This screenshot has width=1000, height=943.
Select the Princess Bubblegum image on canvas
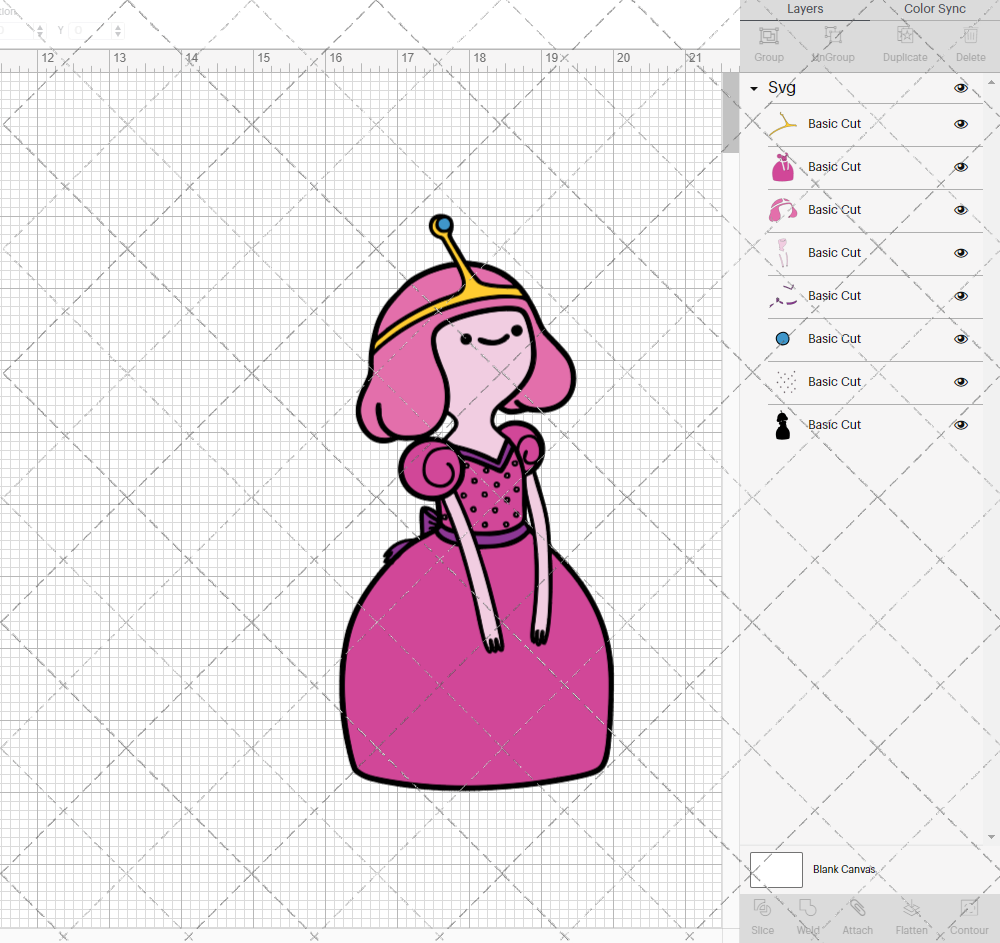476,502
